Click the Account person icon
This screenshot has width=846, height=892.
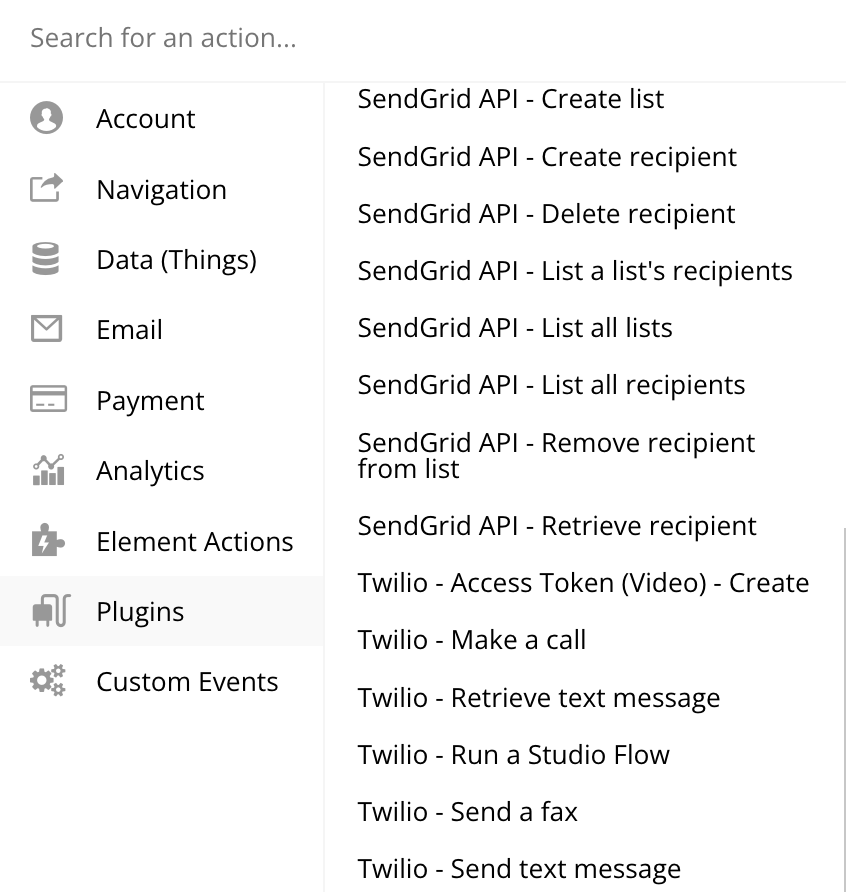tap(47, 118)
